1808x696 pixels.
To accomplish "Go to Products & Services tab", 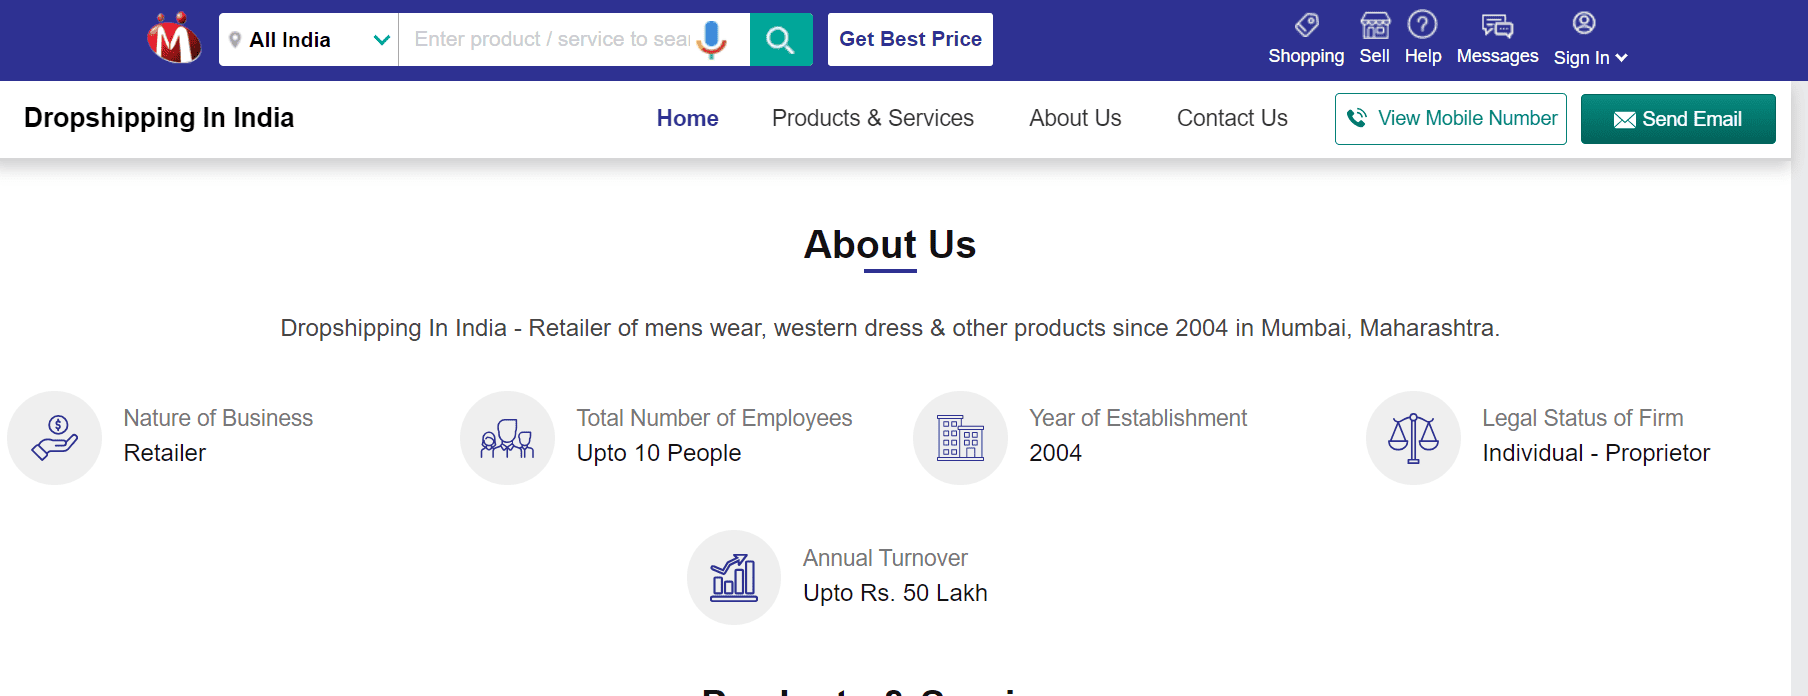I will [x=873, y=118].
